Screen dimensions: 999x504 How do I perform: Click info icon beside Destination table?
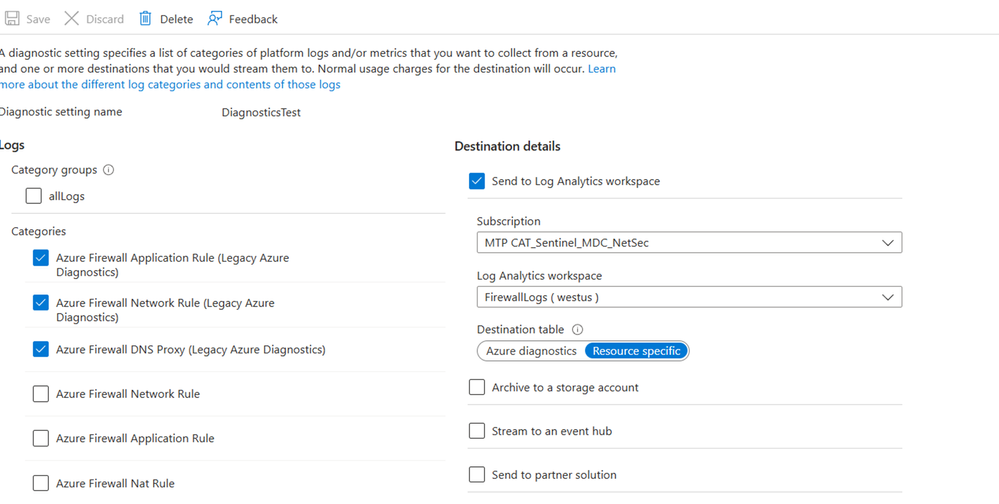[578, 330]
